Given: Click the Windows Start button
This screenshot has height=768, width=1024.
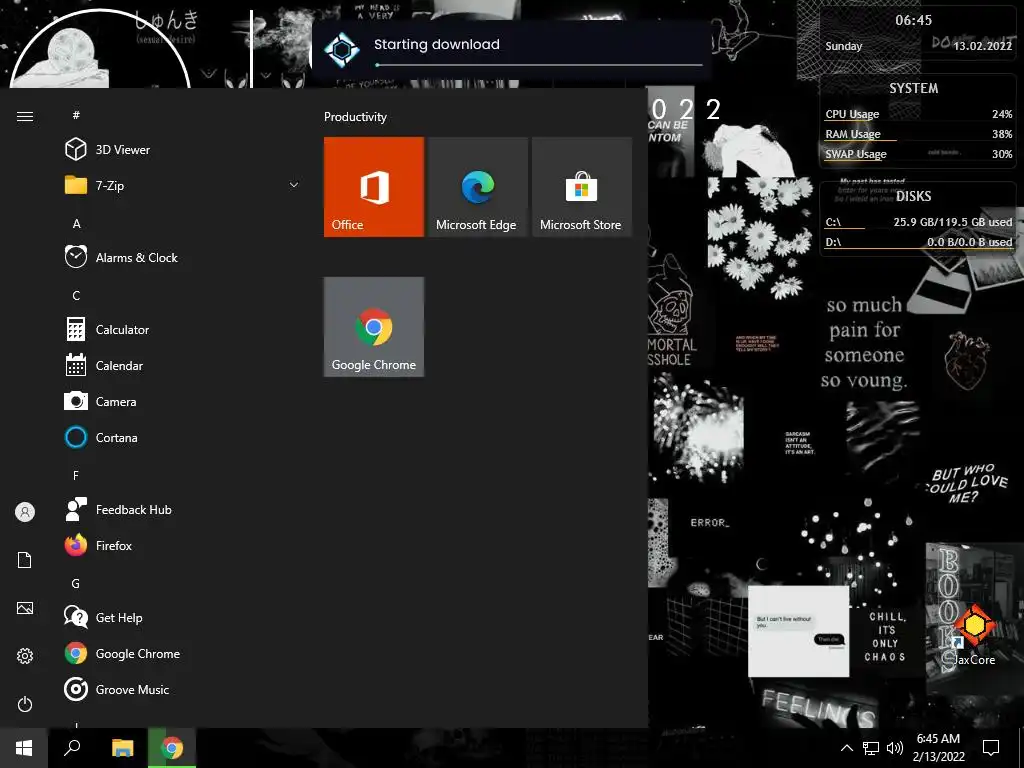Looking at the screenshot, I should pyautogui.click(x=24, y=748).
